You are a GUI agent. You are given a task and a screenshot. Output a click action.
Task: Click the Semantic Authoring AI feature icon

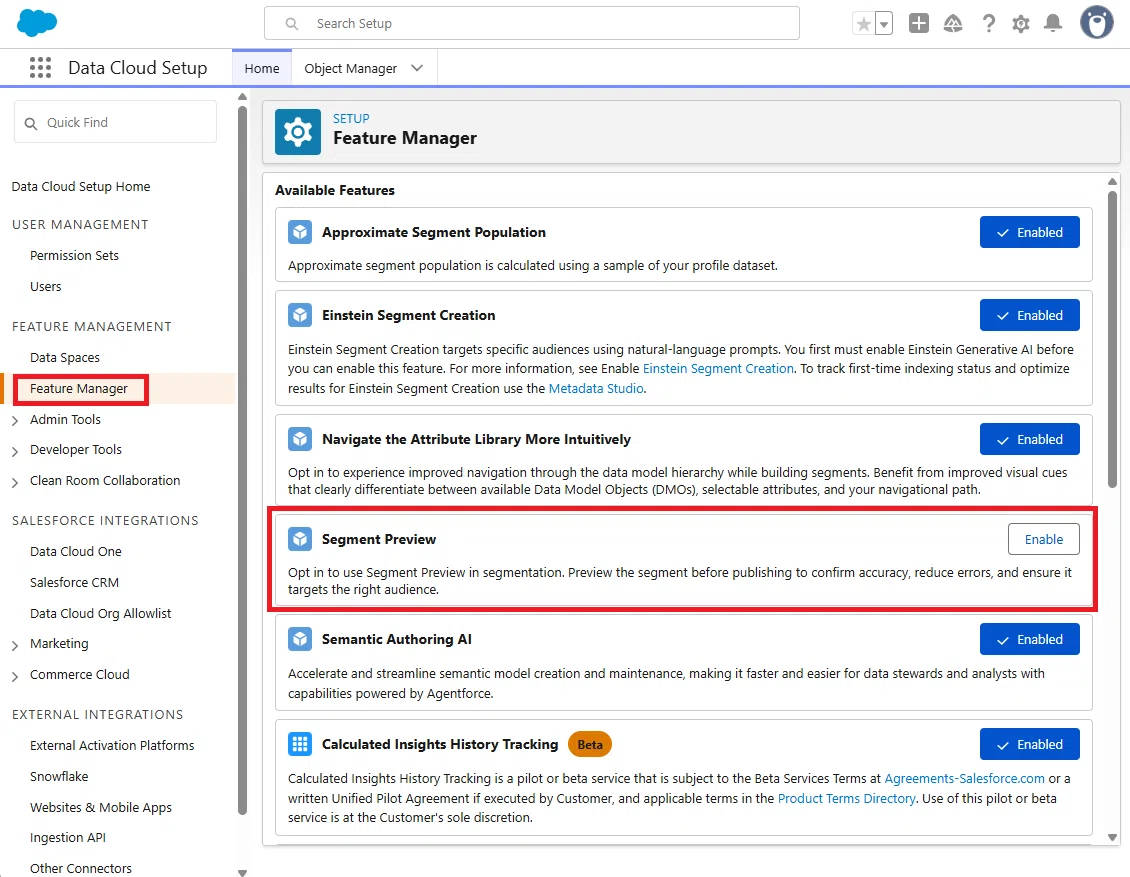point(300,639)
